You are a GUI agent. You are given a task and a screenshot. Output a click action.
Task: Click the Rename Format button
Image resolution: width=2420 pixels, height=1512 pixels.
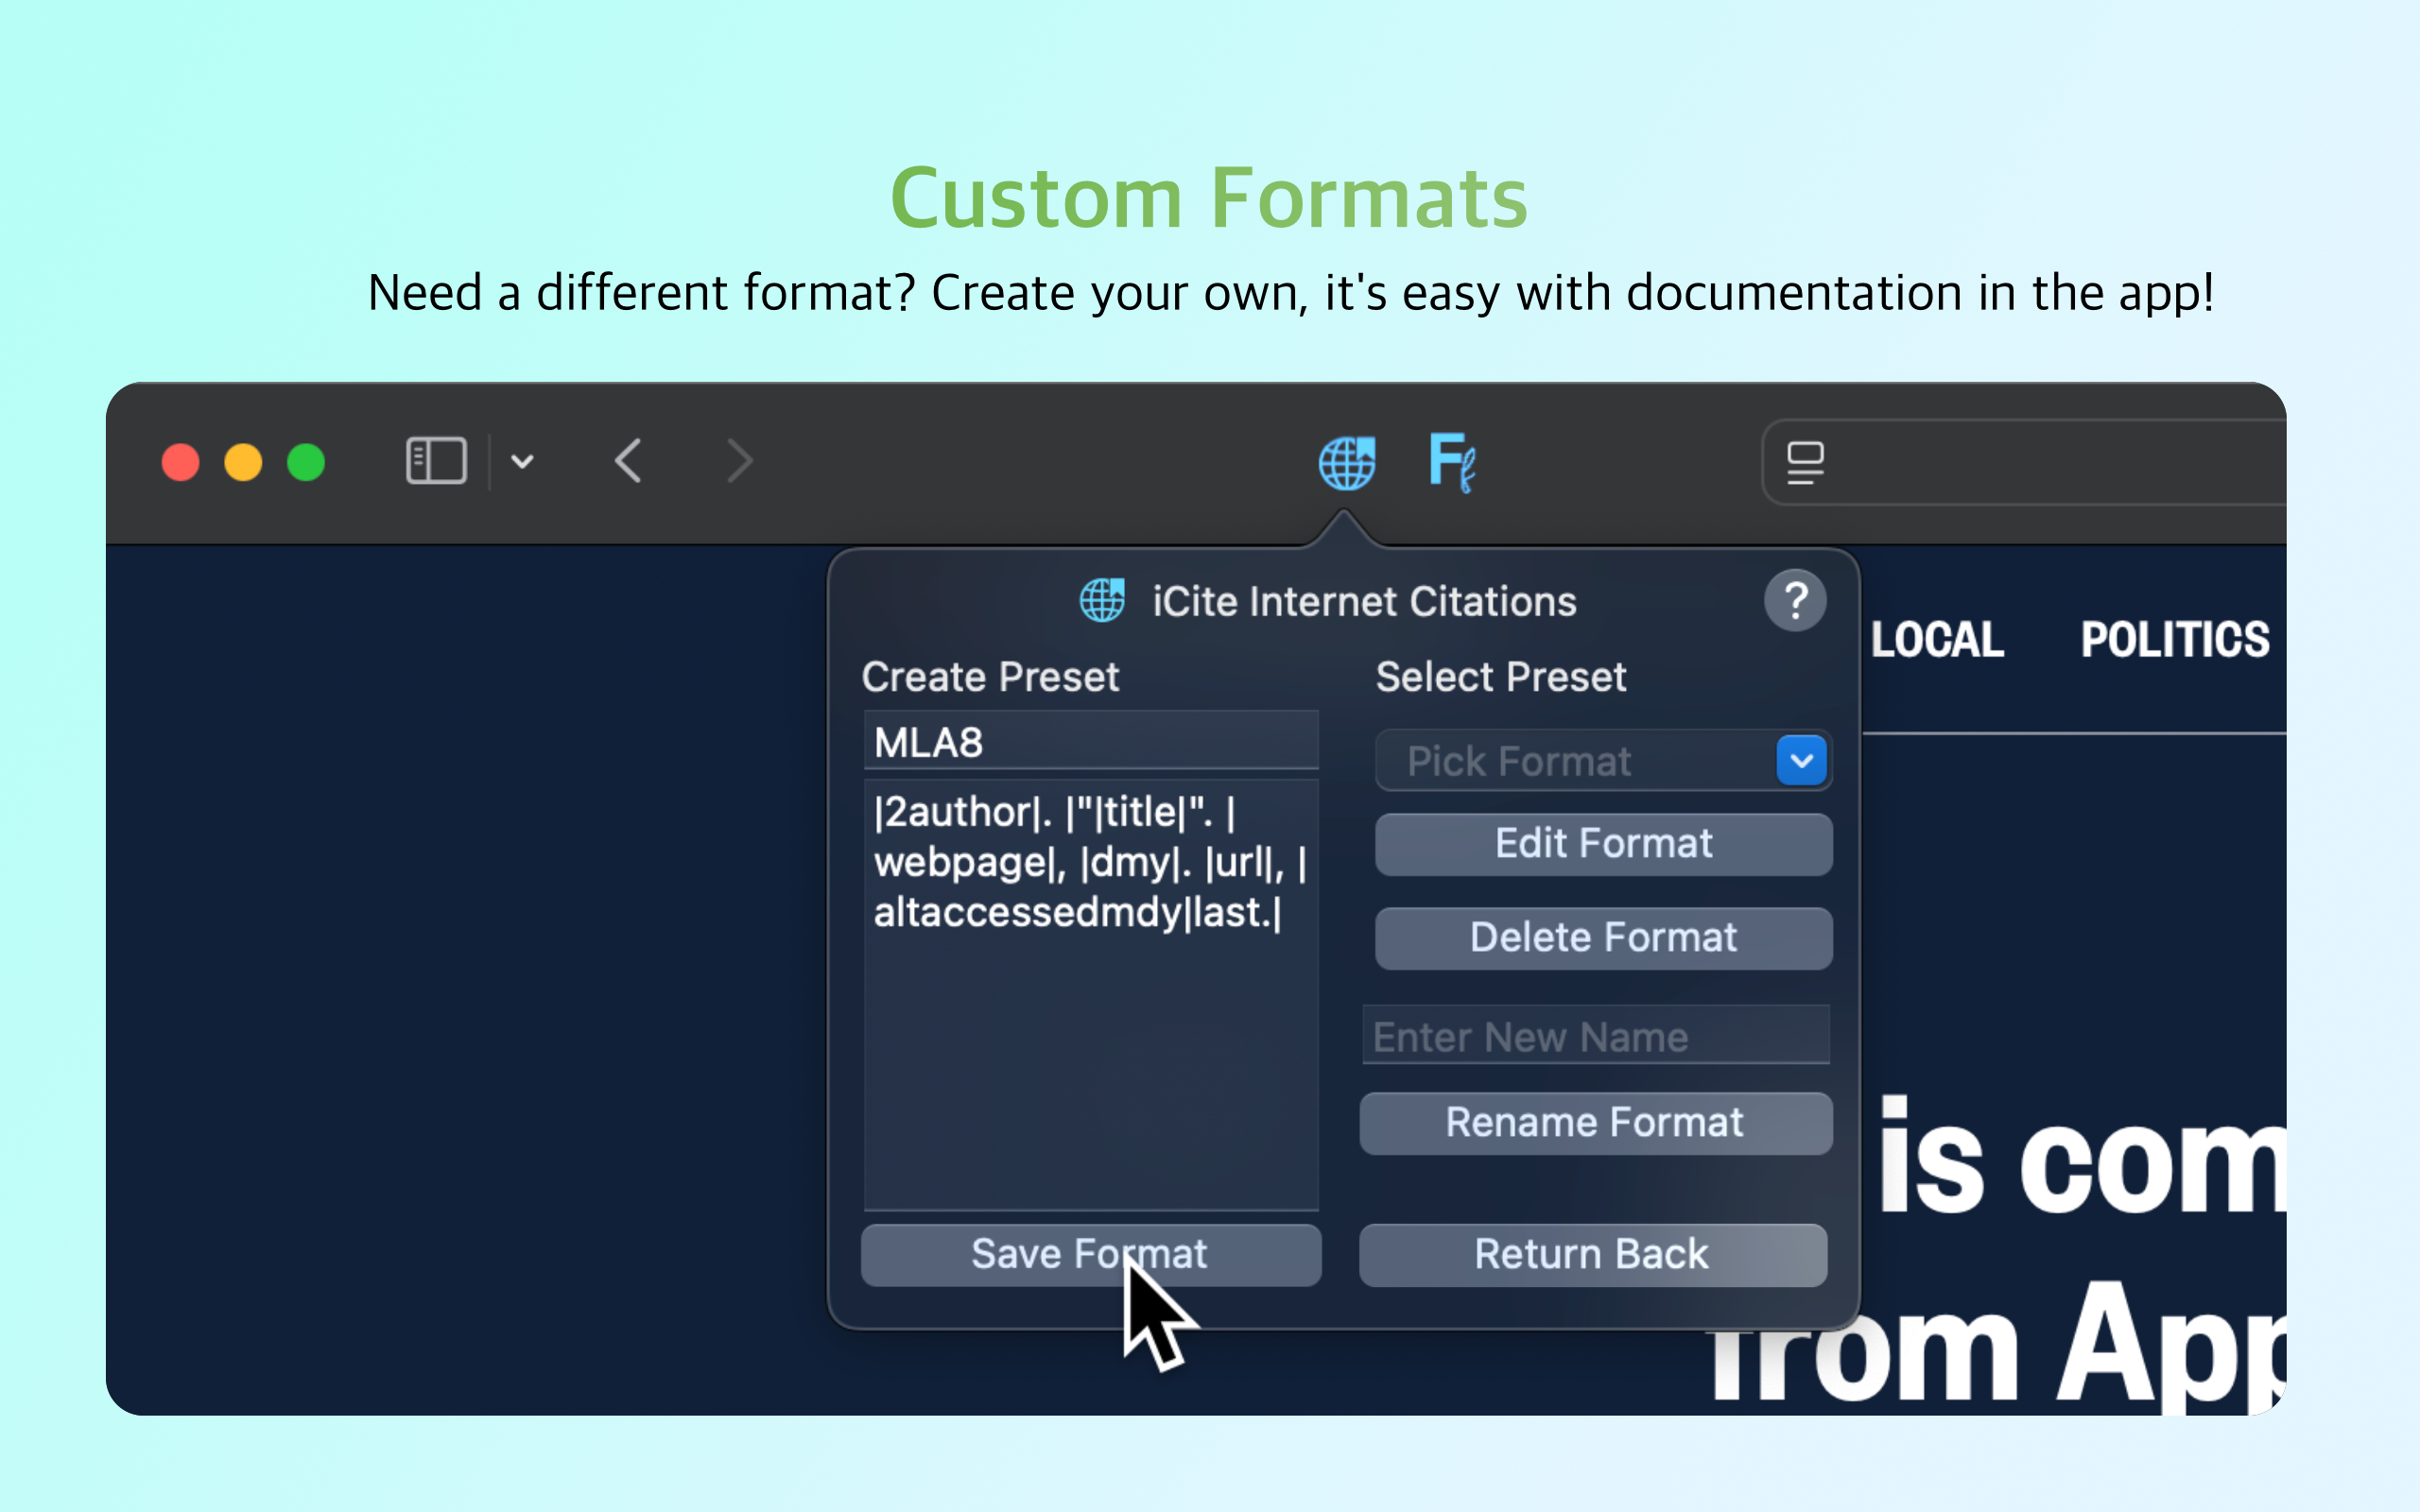(1595, 1123)
